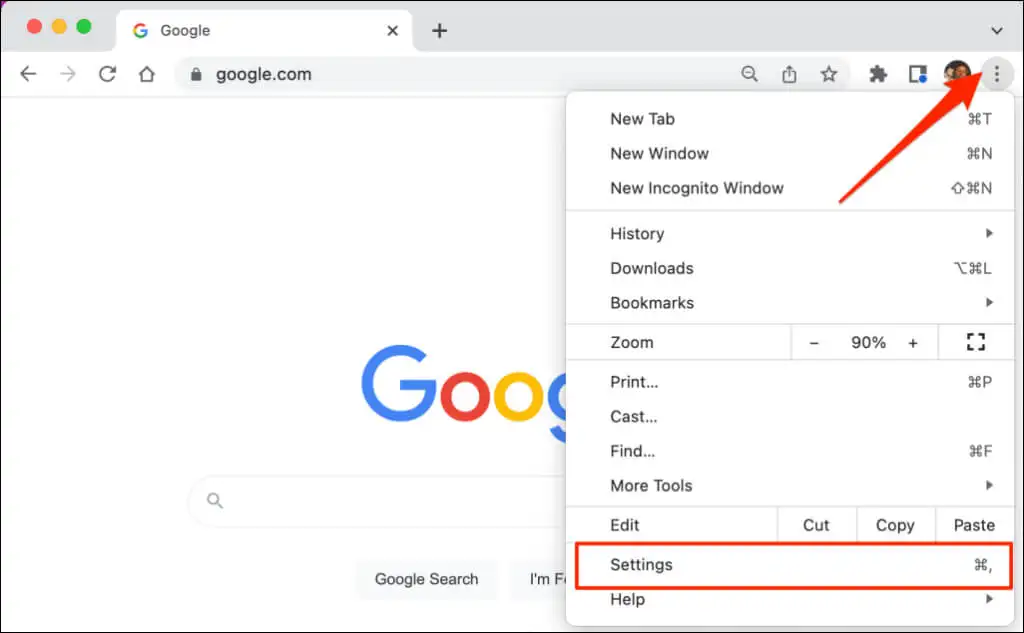Click the profile avatar icon
The width and height of the screenshot is (1024, 633).
click(957, 74)
